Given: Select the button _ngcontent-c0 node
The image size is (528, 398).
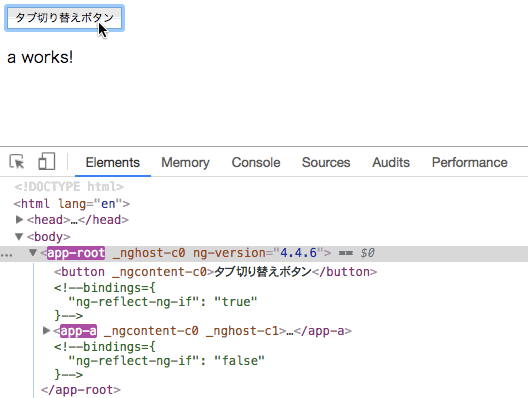Looking at the screenshot, I should point(216,272).
